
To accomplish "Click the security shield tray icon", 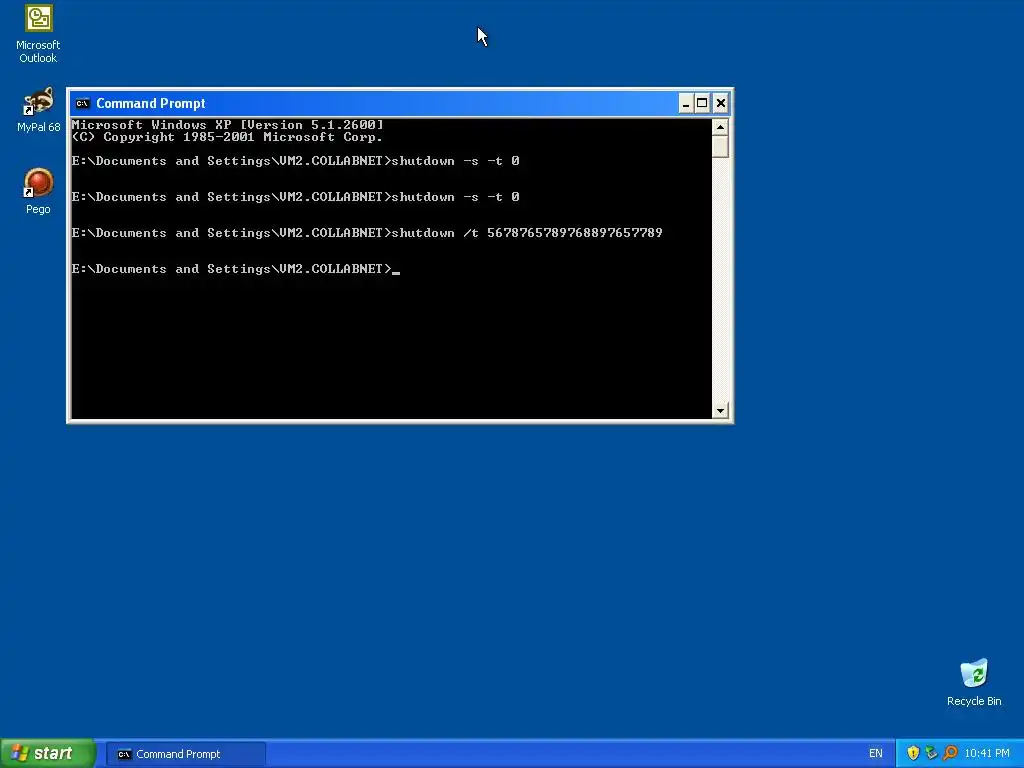I will (913, 753).
